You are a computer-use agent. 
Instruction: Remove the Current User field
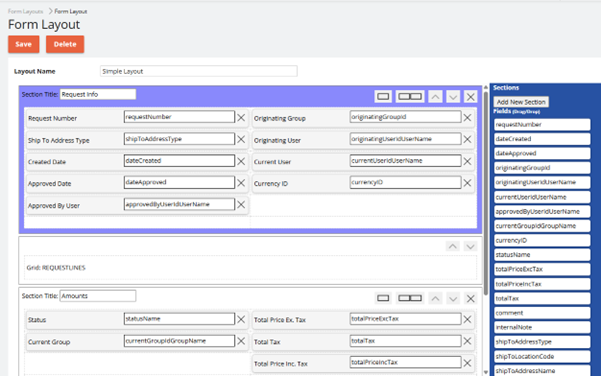(x=467, y=161)
